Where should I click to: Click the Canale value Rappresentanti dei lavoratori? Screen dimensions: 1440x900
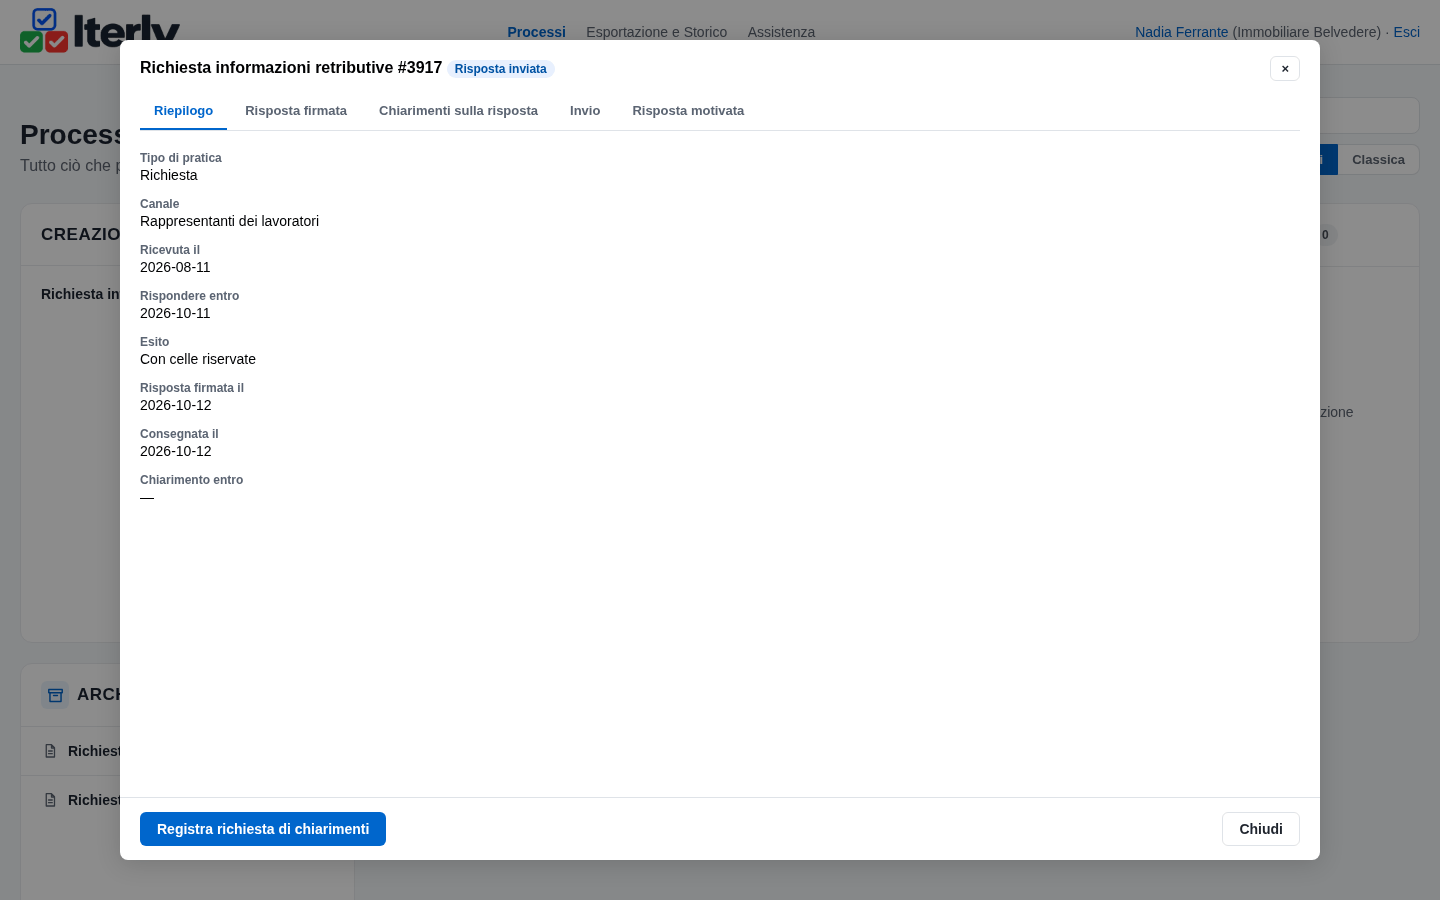coord(229,221)
